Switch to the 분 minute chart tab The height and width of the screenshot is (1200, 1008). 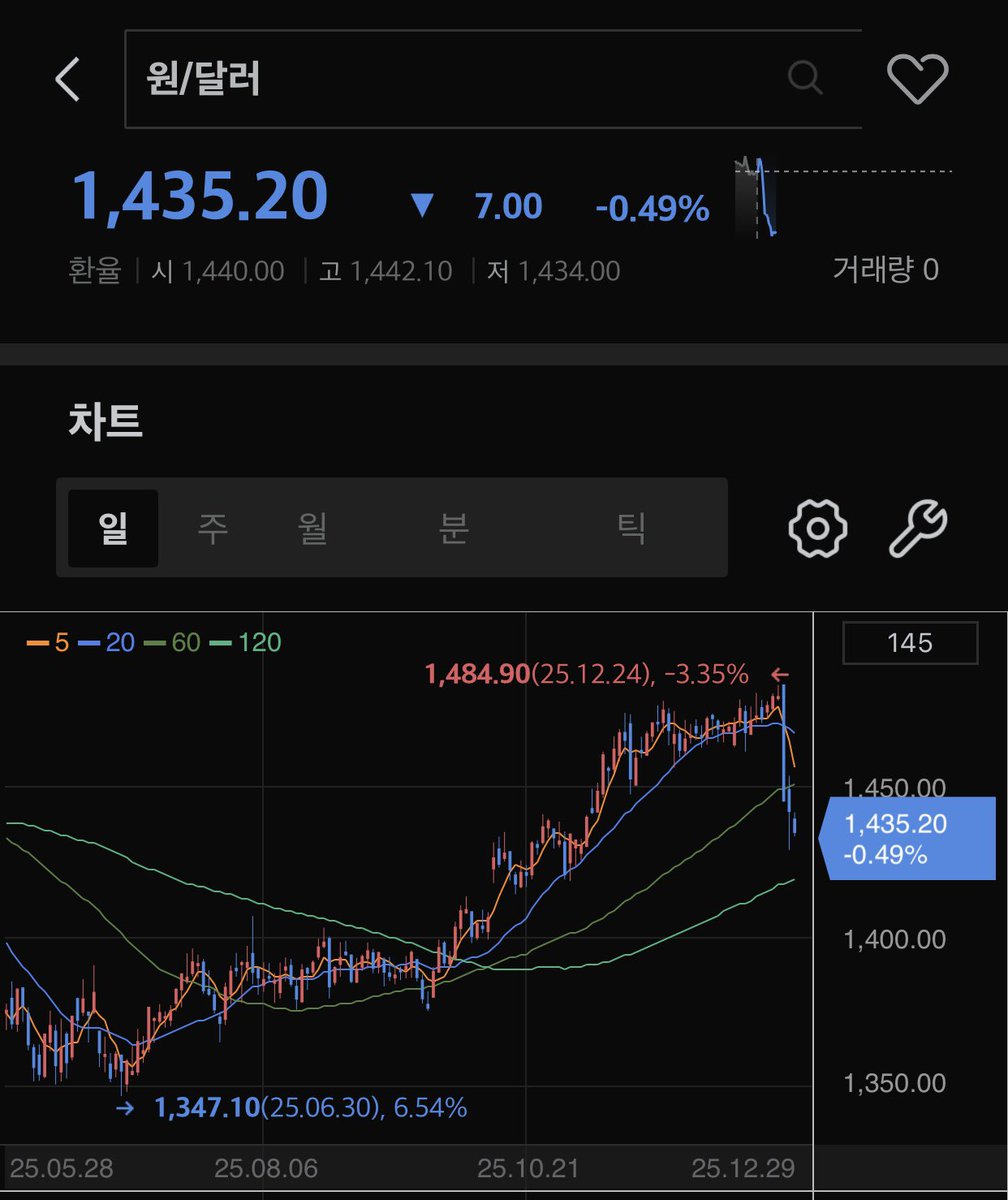[x=453, y=528]
